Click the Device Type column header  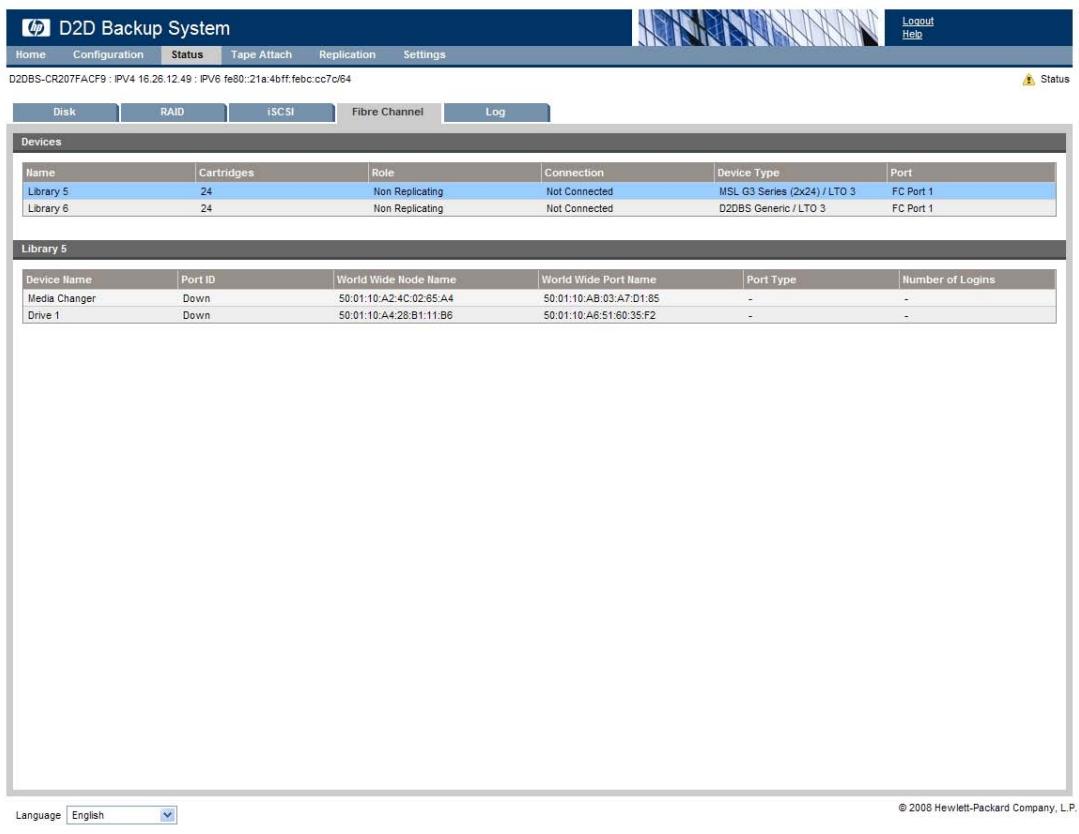[x=800, y=173]
